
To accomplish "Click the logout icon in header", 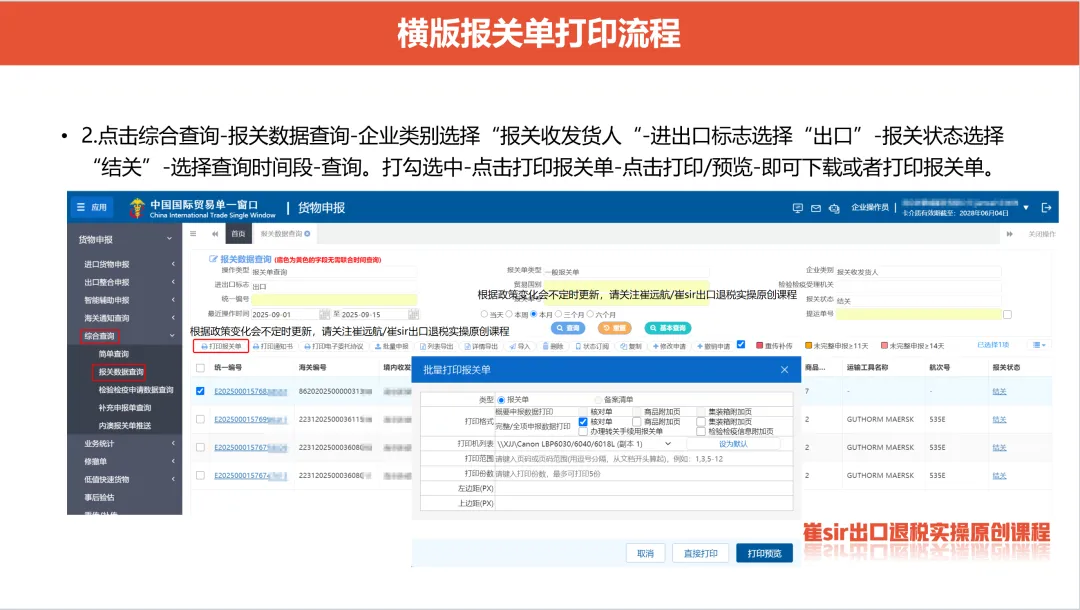I will coord(1046,207).
